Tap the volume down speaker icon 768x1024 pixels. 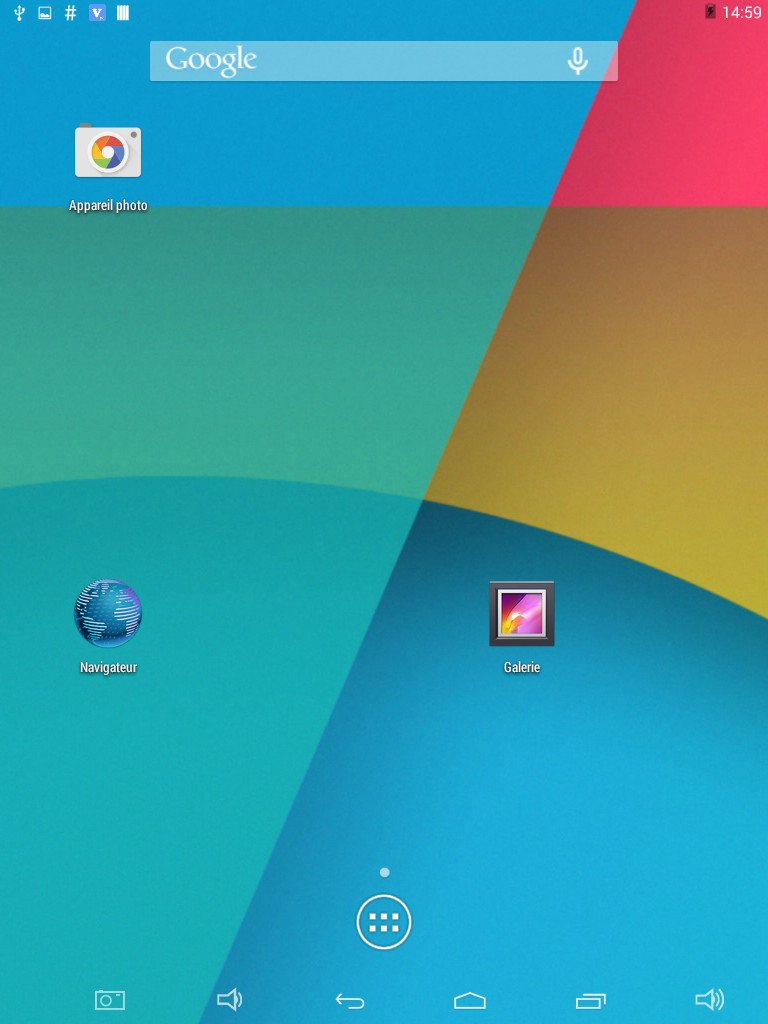(x=229, y=999)
